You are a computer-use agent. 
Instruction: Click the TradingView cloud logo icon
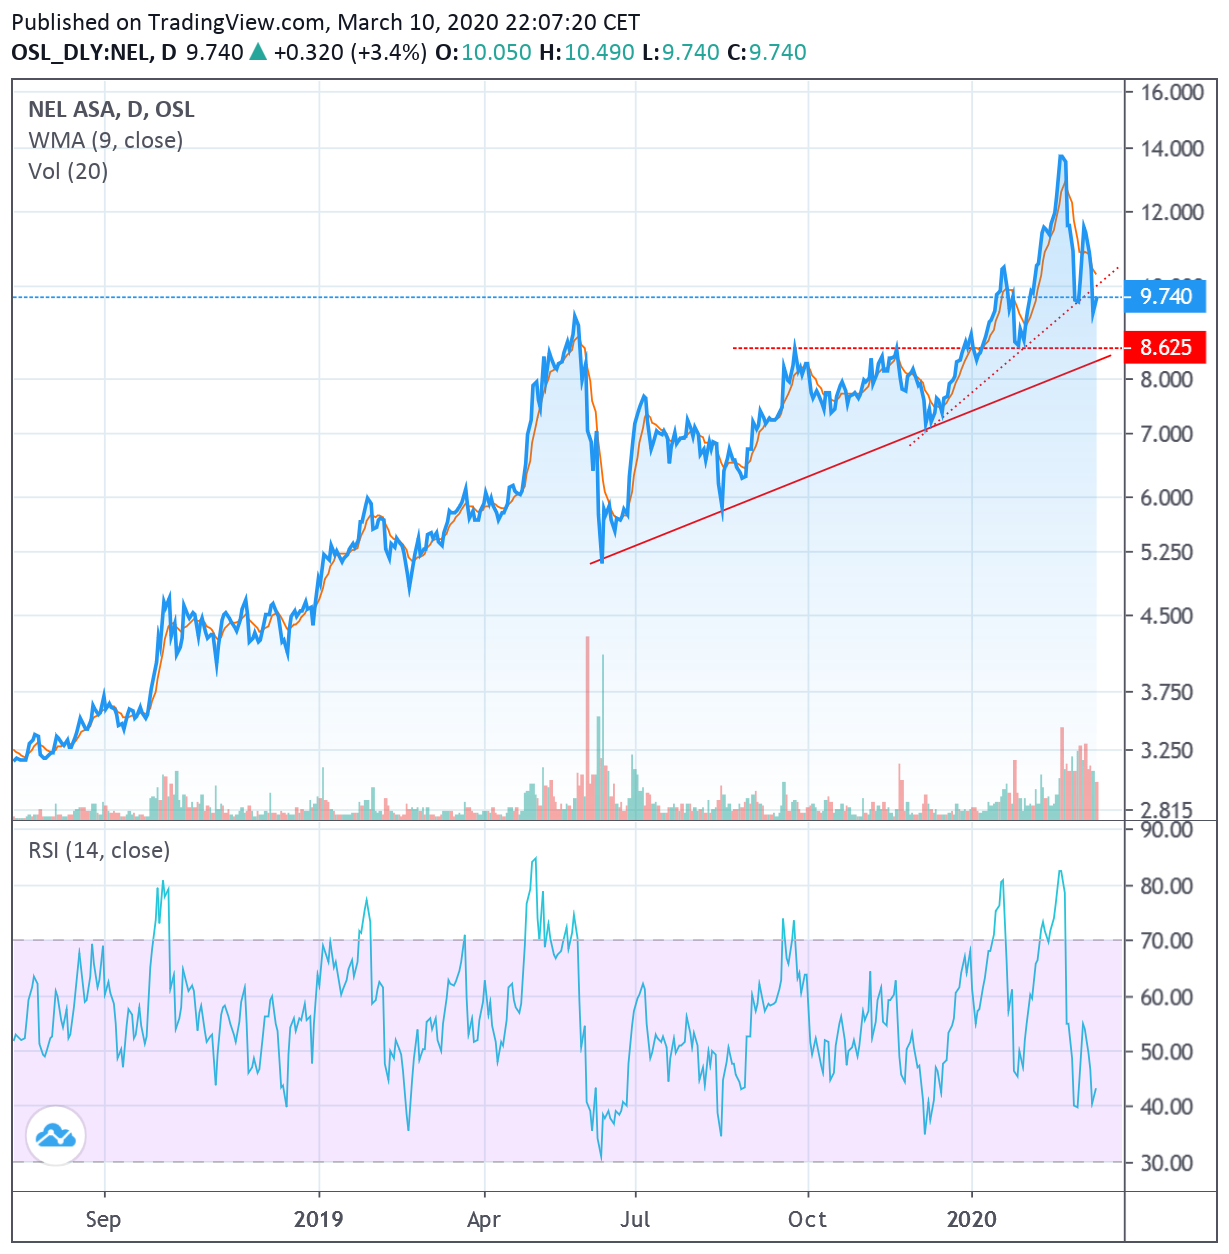(x=56, y=1135)
